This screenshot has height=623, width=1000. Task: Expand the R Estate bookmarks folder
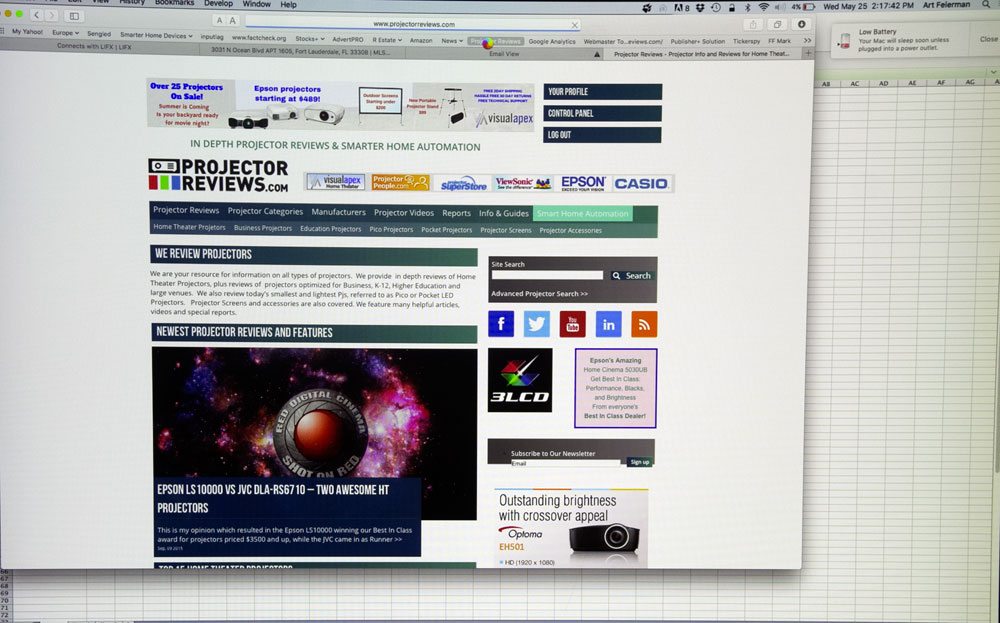pos(387,40)
